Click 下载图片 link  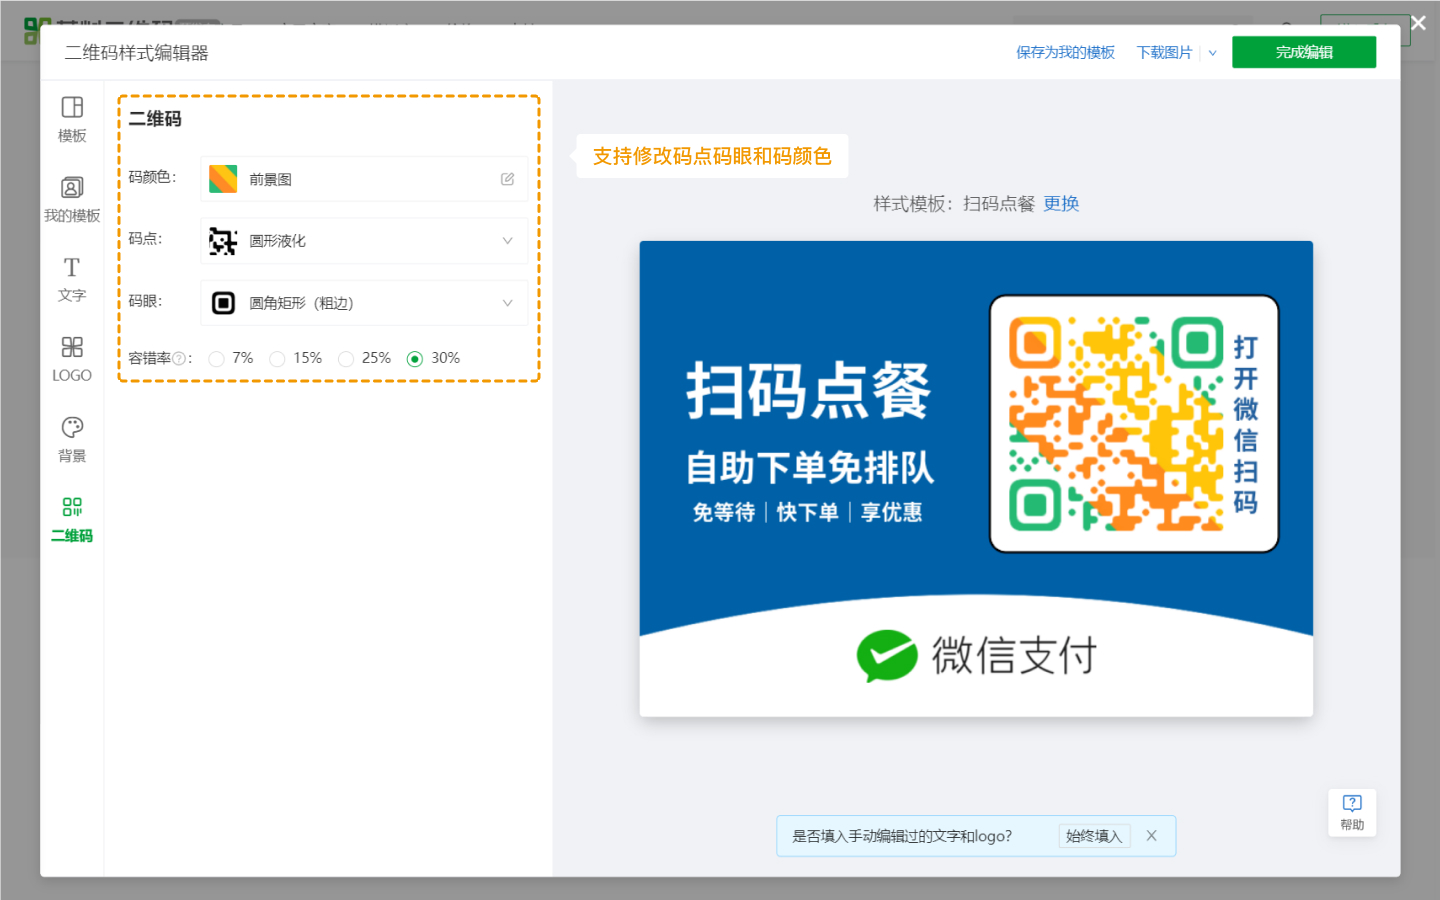point(1164,52)
